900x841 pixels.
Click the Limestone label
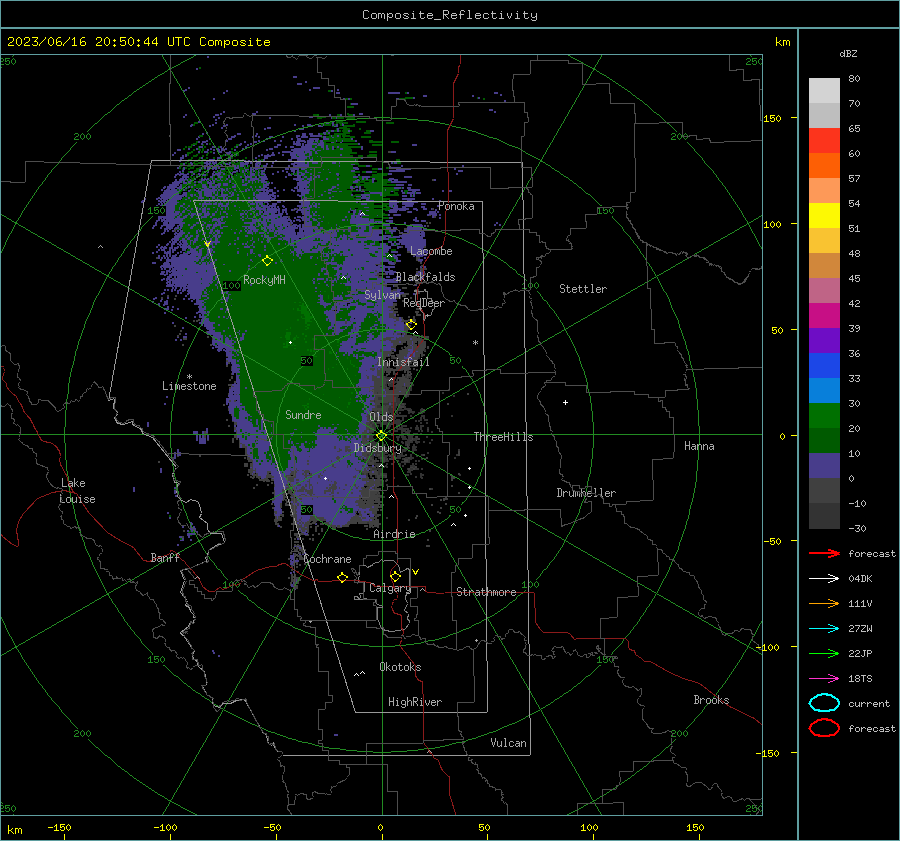(x=189, y=386)
